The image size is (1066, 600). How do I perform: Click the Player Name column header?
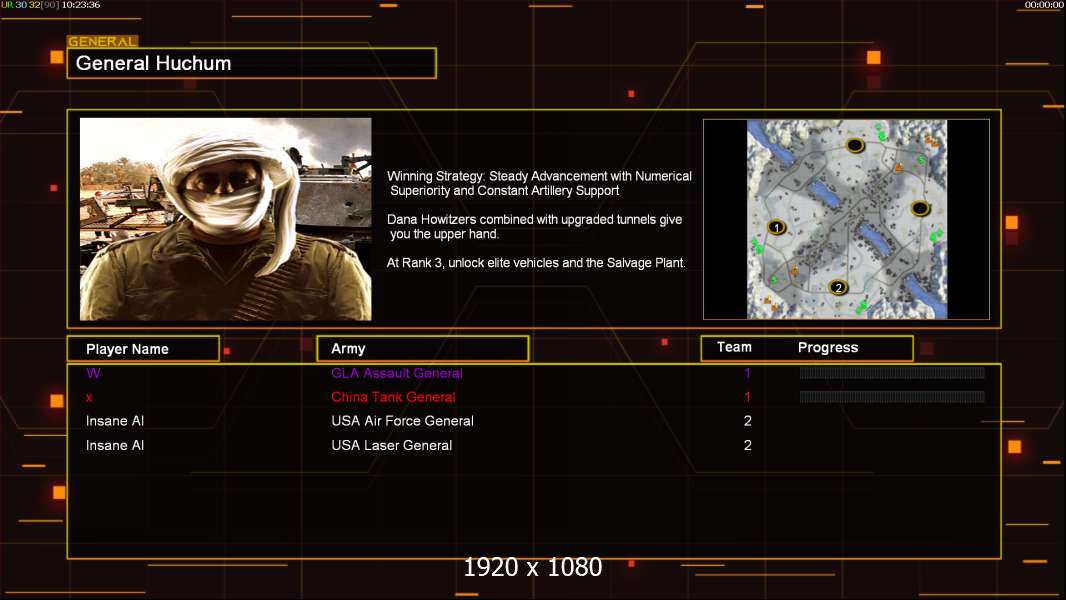tap(142, 349)
